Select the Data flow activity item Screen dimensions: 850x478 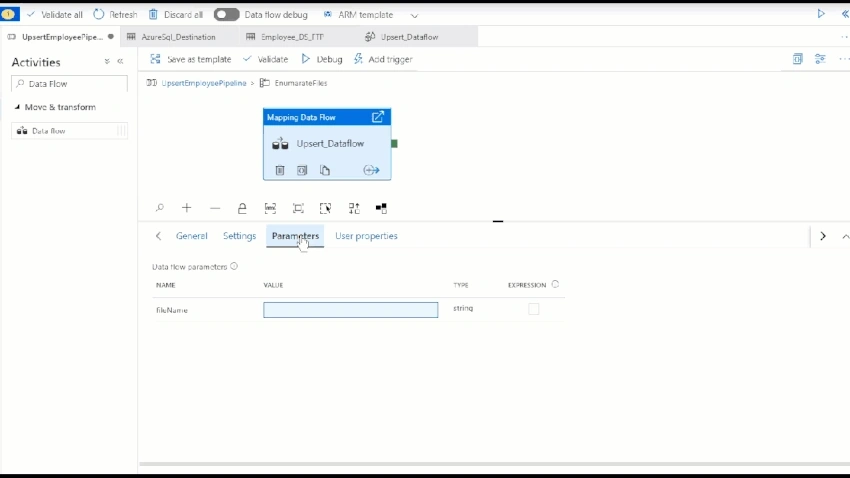coord(69,131)
